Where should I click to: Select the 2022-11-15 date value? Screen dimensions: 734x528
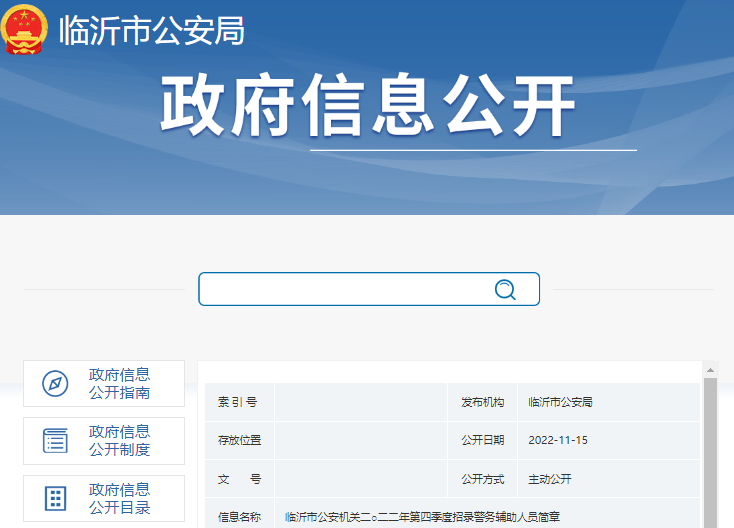(x=558, y=440)
